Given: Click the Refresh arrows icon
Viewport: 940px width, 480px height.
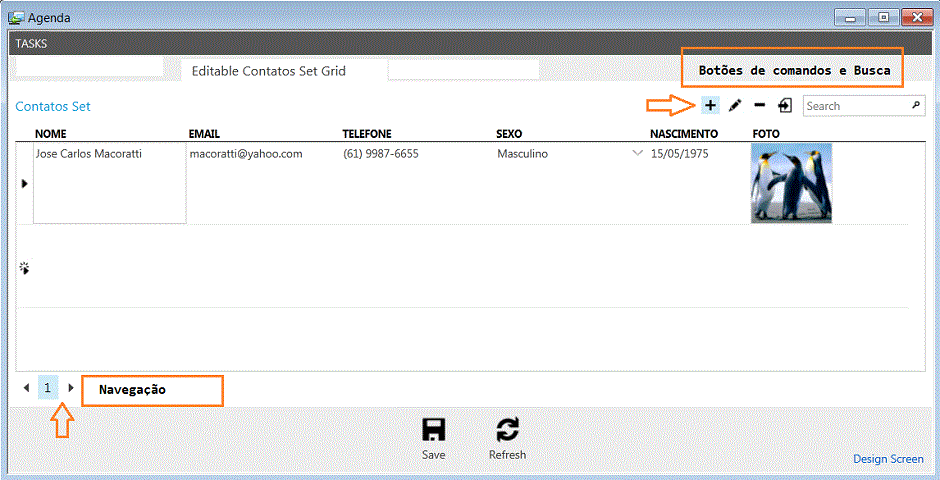Looking at the screenshot, I should tap(508, 430).
